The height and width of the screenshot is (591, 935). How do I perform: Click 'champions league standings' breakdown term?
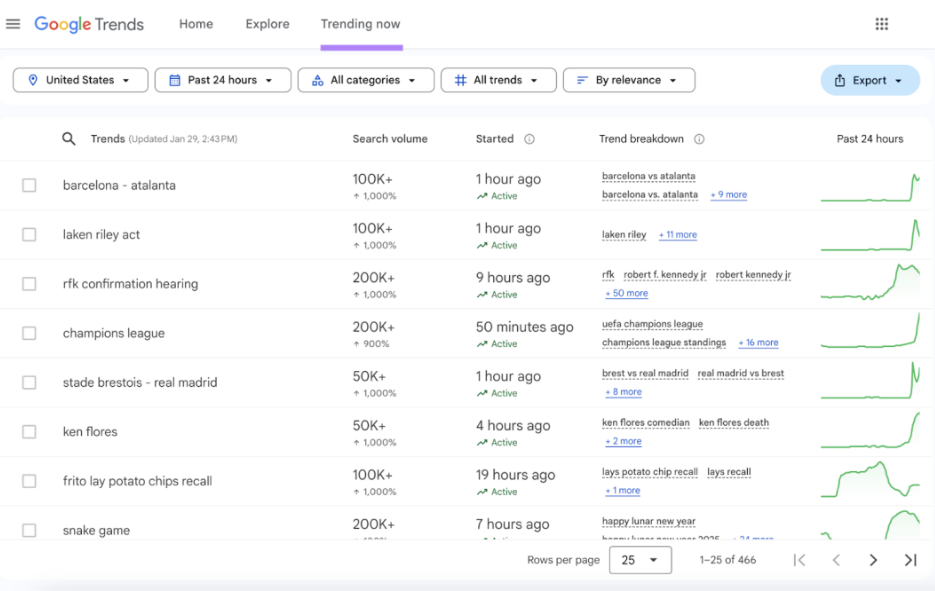pos(664,342)
